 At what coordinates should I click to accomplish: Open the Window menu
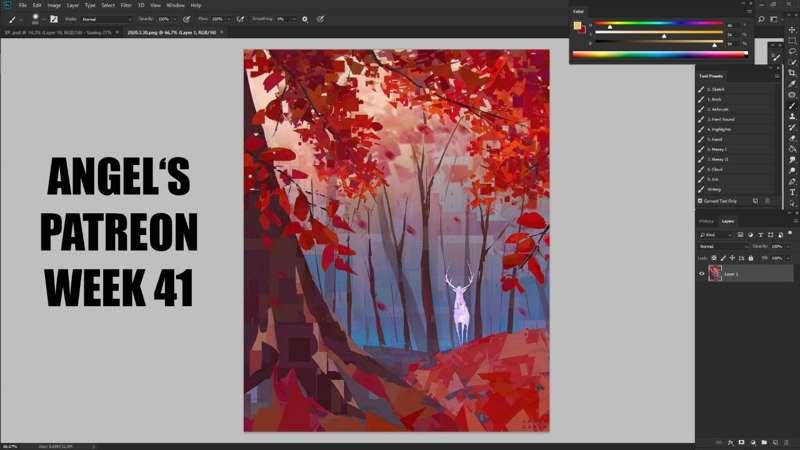(176, 5)
